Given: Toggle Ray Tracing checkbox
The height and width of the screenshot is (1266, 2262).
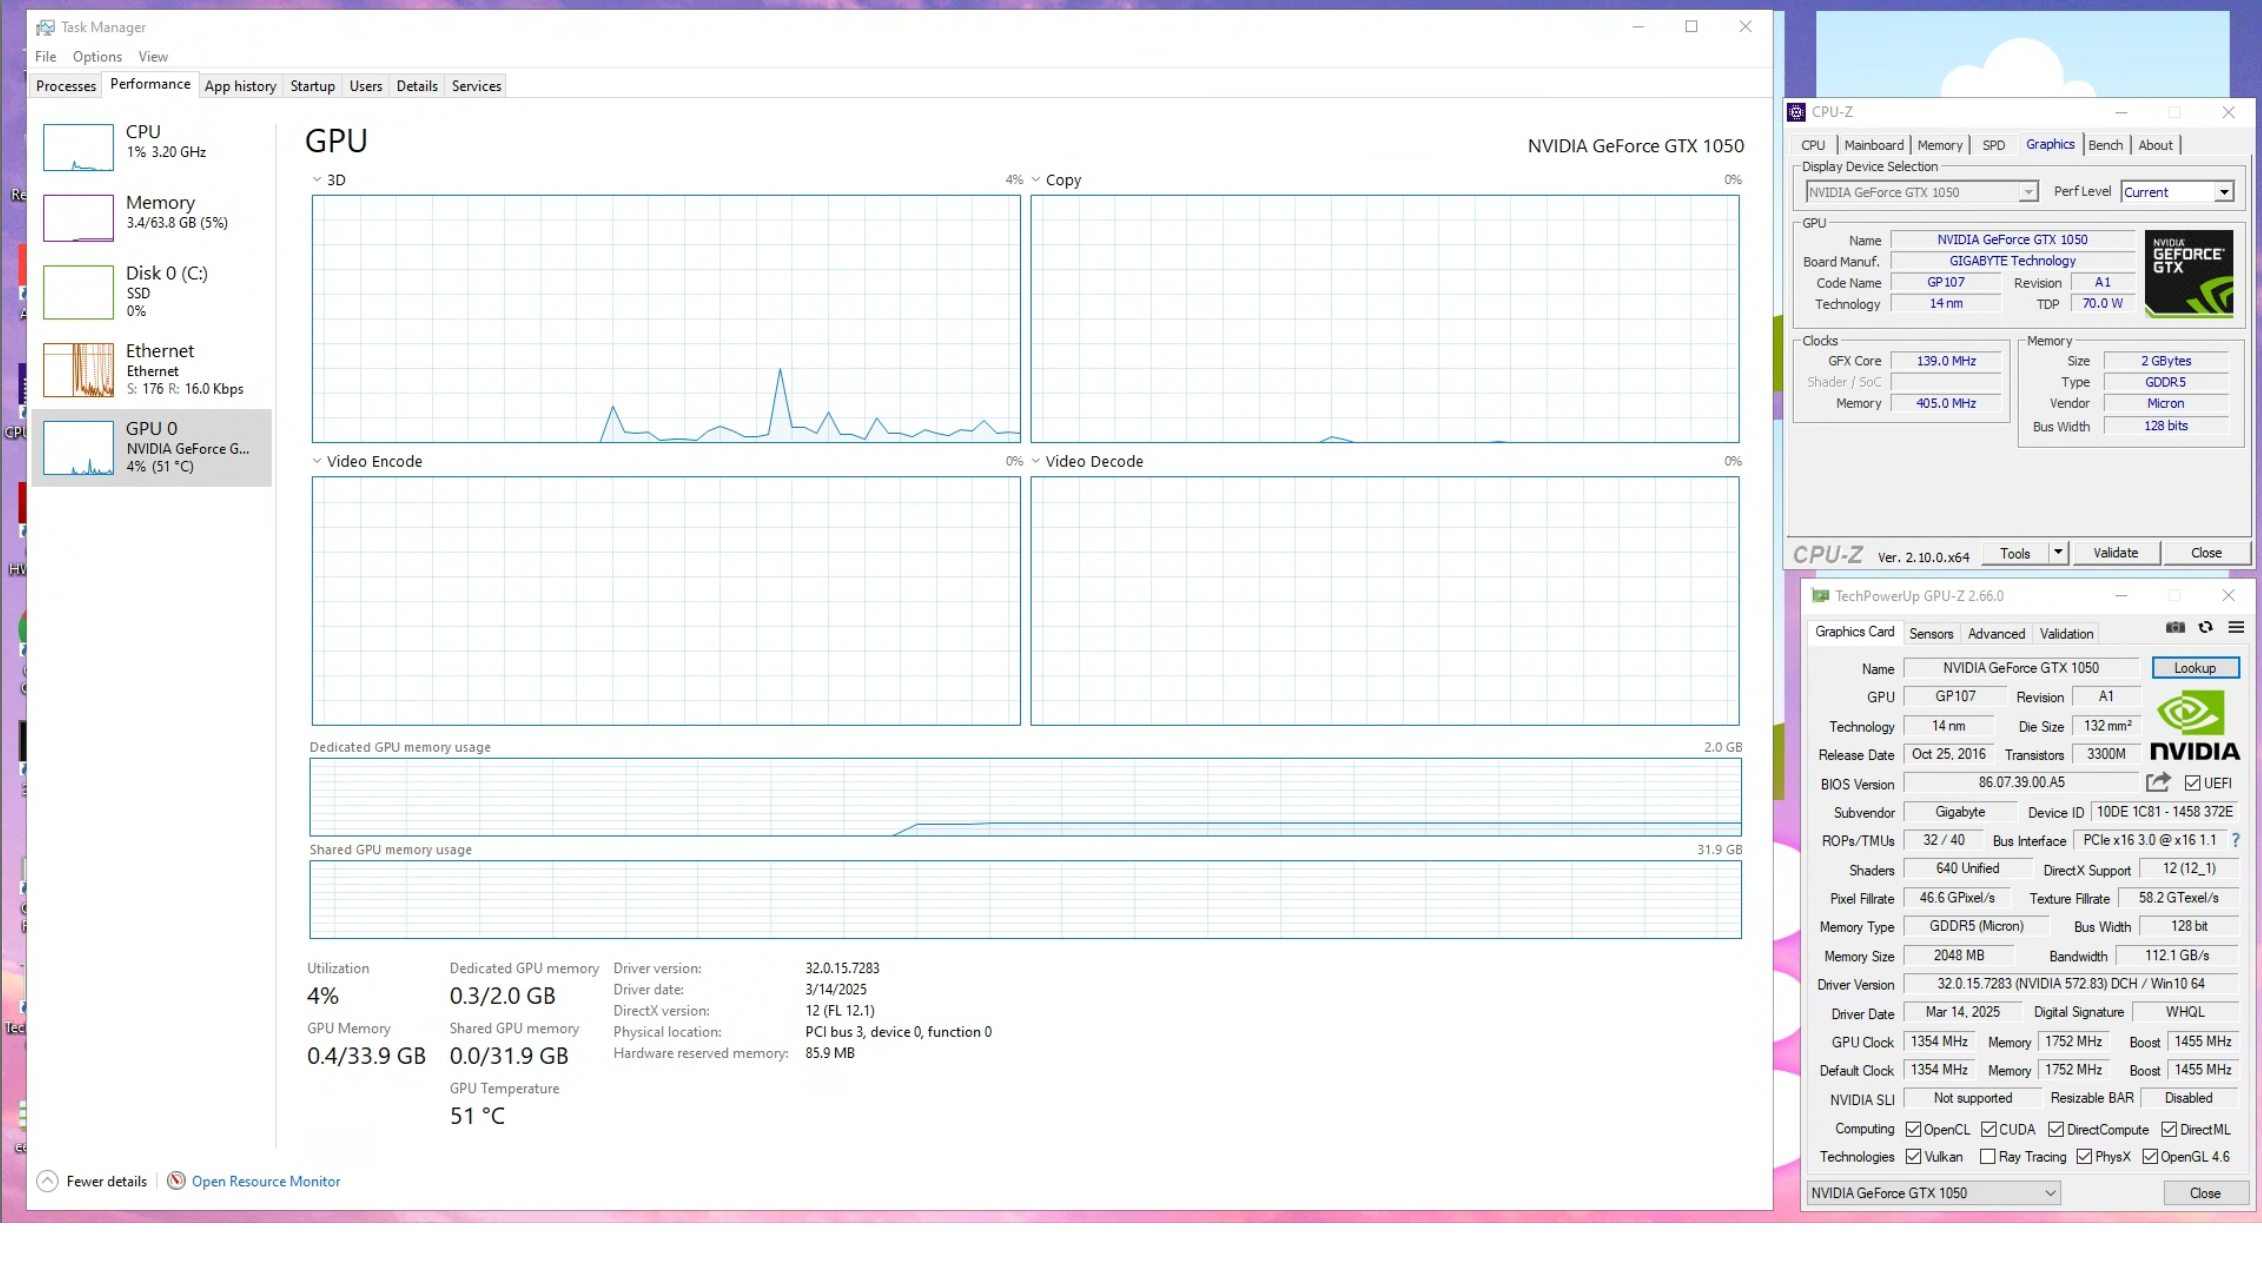Looking at the screenshot, I should tap(1988, 1156).
